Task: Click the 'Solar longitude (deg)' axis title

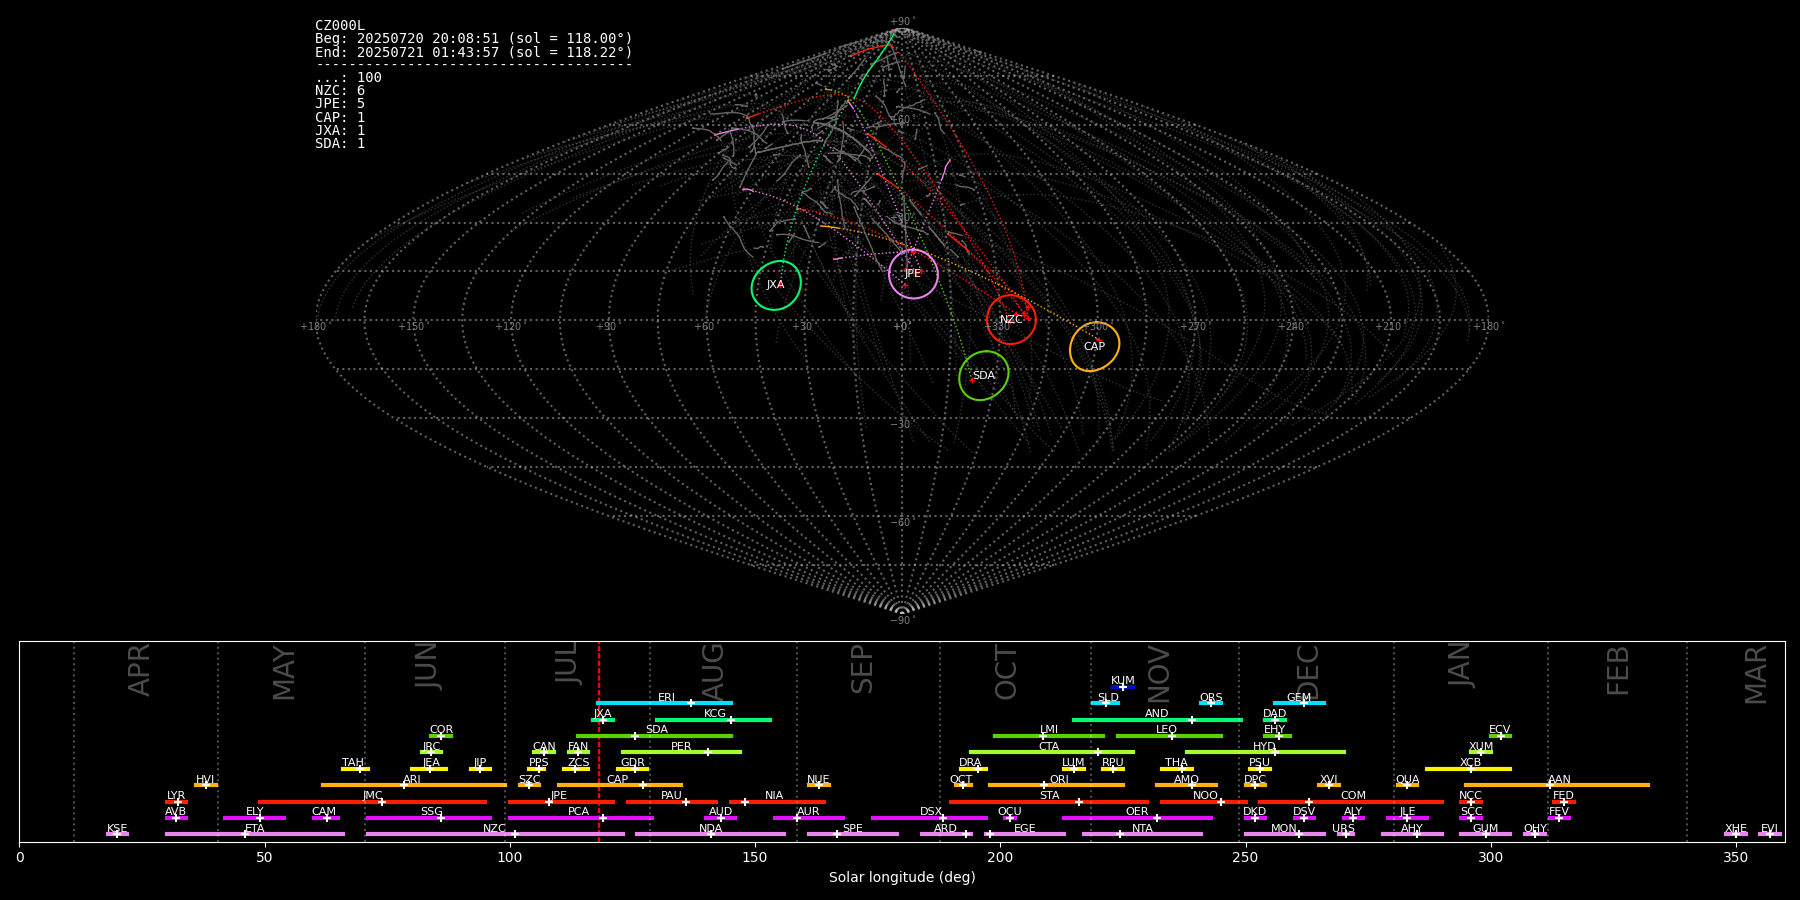Action: pos(902,878)
